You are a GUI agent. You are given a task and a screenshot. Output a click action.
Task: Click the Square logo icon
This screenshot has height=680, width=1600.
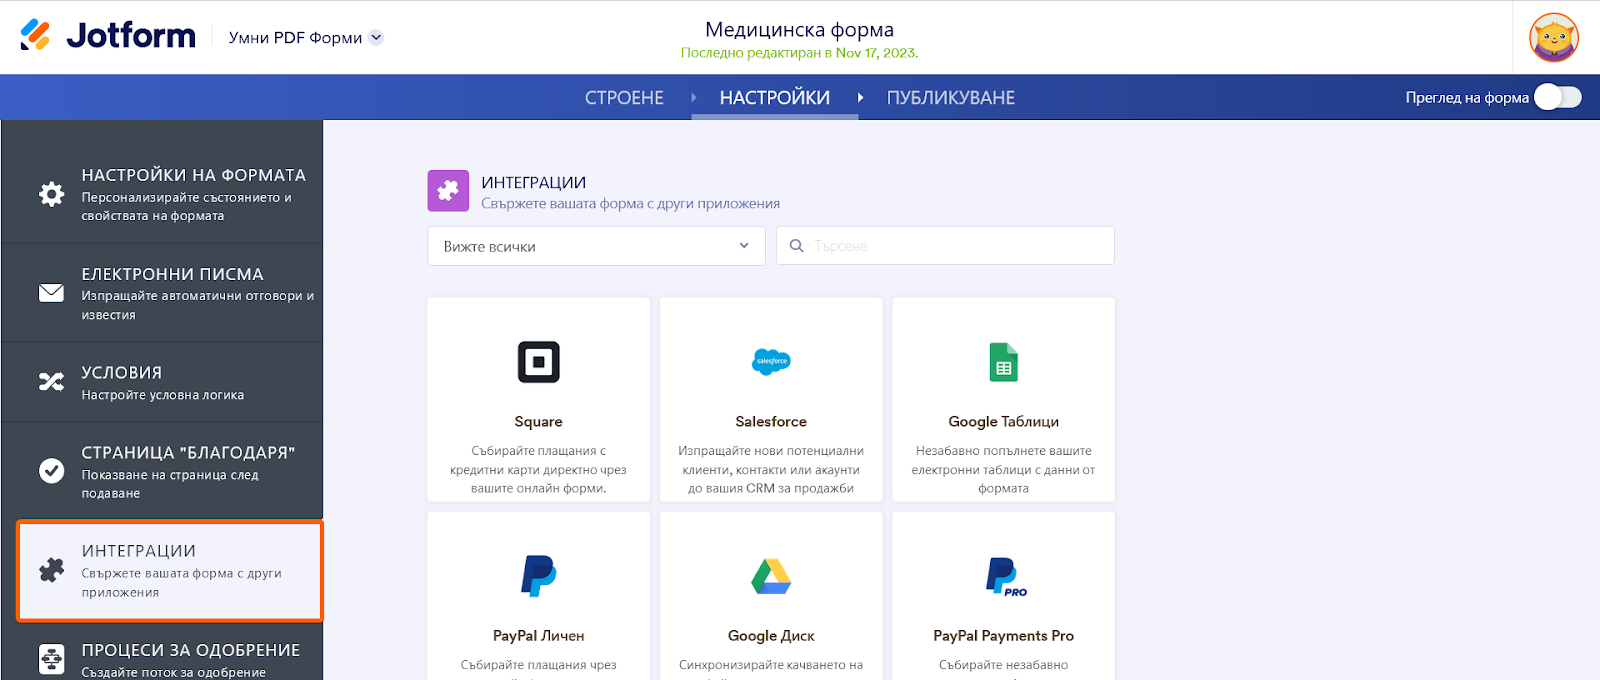[538, 362]
